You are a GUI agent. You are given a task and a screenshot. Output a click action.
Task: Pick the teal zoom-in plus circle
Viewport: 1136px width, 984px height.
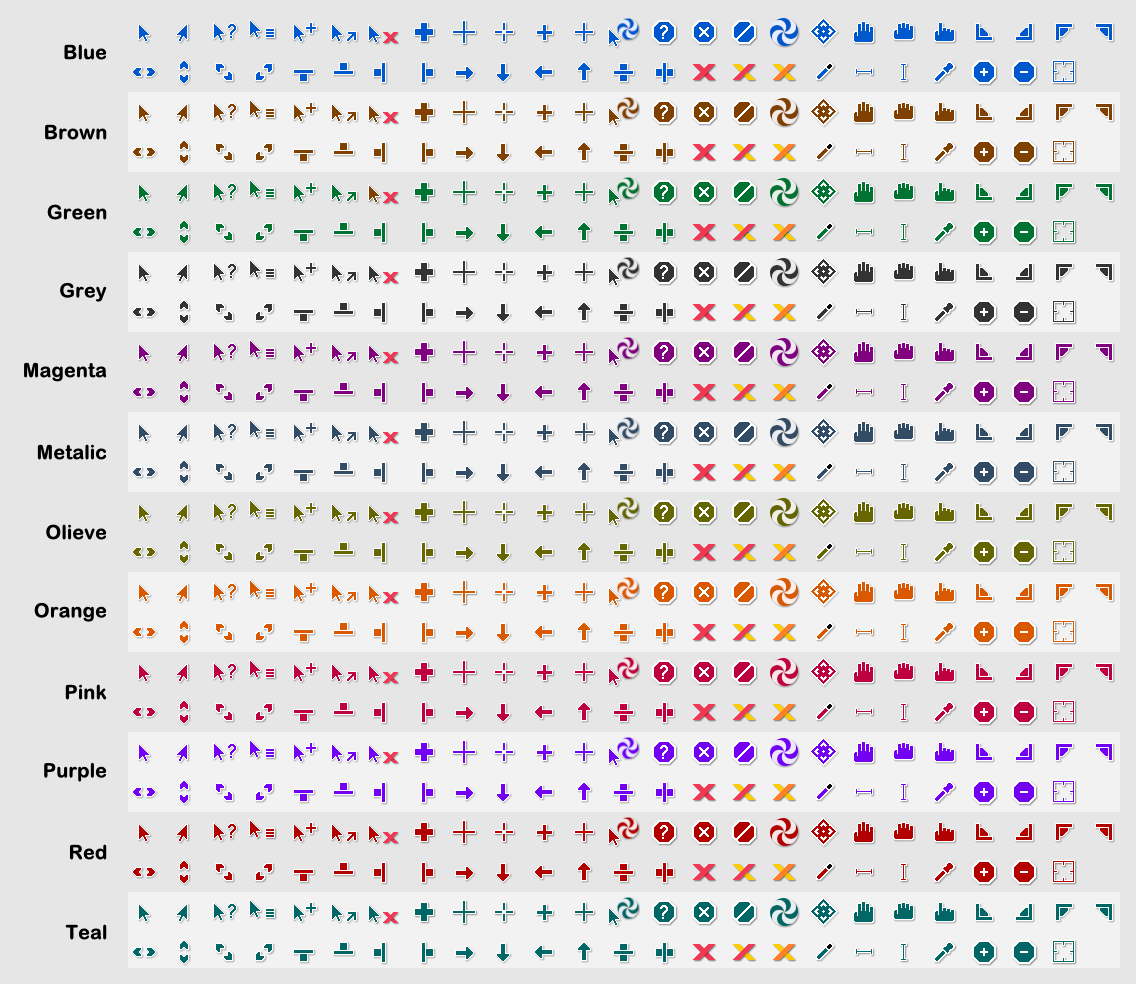(984, 952)
